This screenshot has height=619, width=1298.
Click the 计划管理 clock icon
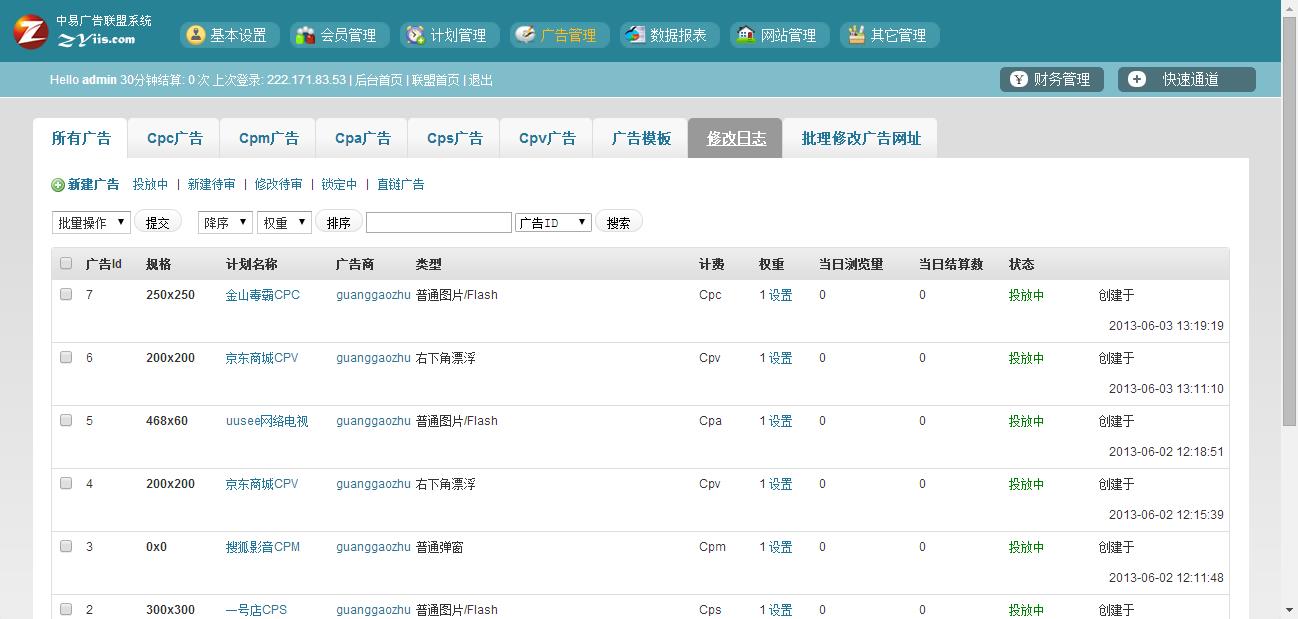coord(415,35)
